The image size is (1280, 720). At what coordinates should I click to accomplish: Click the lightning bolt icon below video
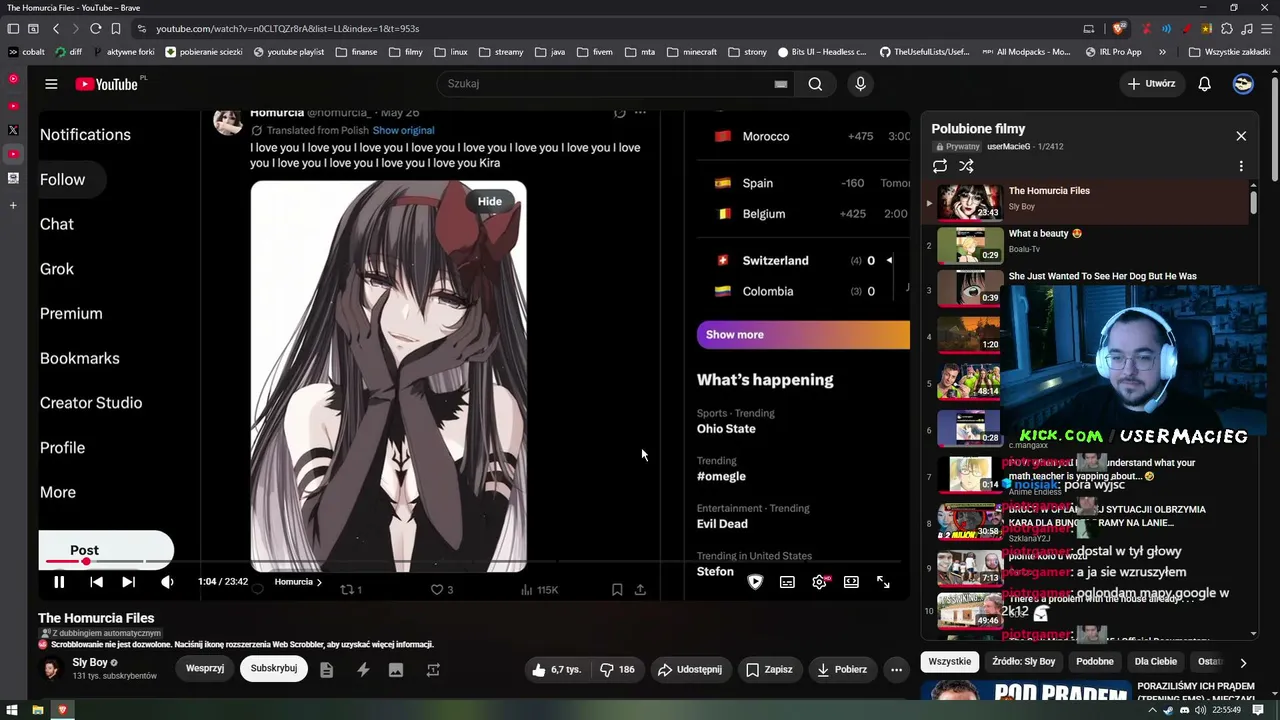[x=363, y=670]
